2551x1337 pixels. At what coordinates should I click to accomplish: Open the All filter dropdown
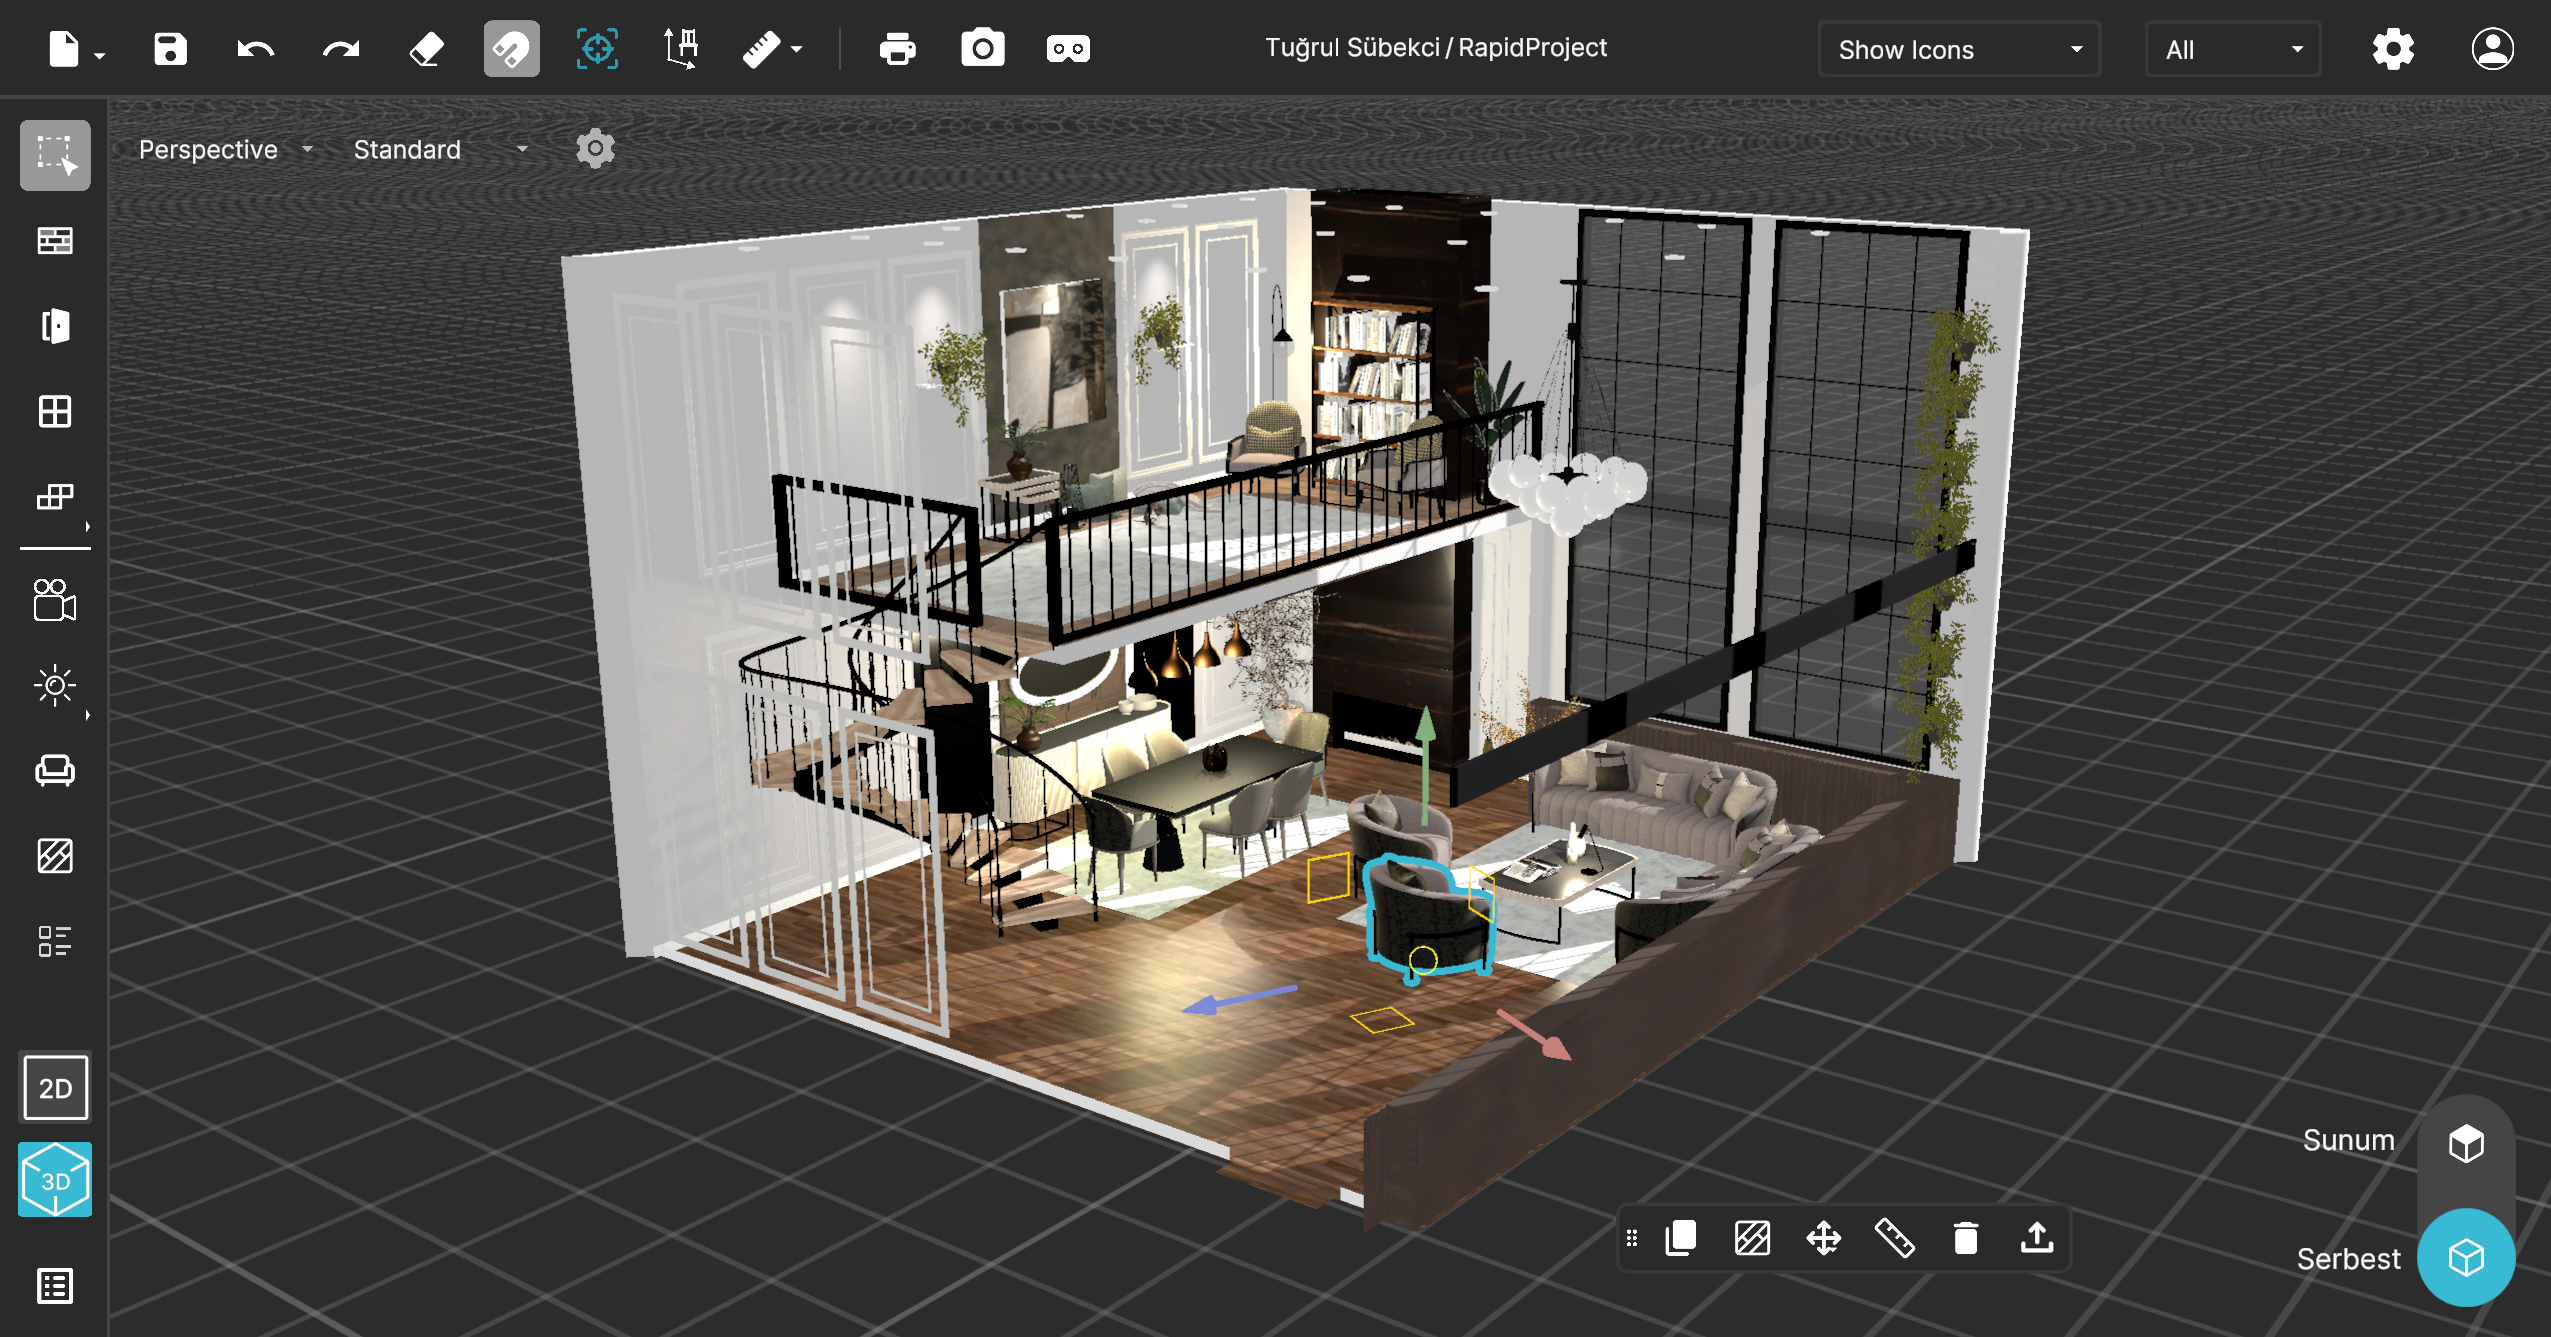[x=2231, y=49]
